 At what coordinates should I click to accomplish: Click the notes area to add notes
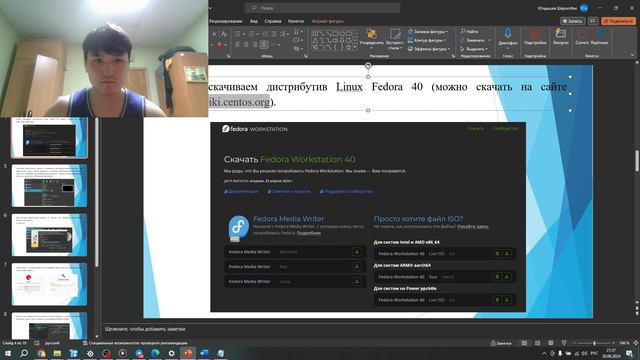pos(367,329)
